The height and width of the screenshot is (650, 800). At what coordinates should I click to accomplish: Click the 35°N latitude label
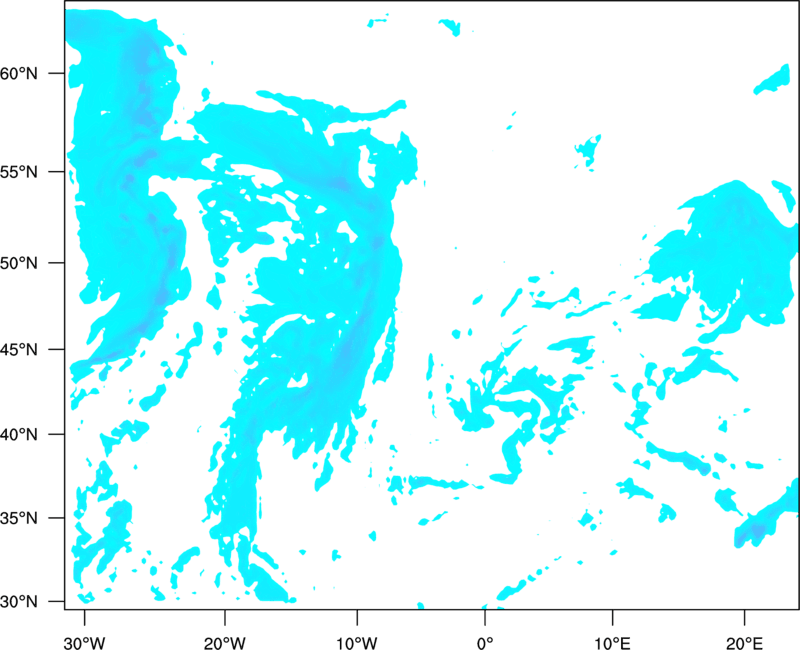(x=19, y=518)
